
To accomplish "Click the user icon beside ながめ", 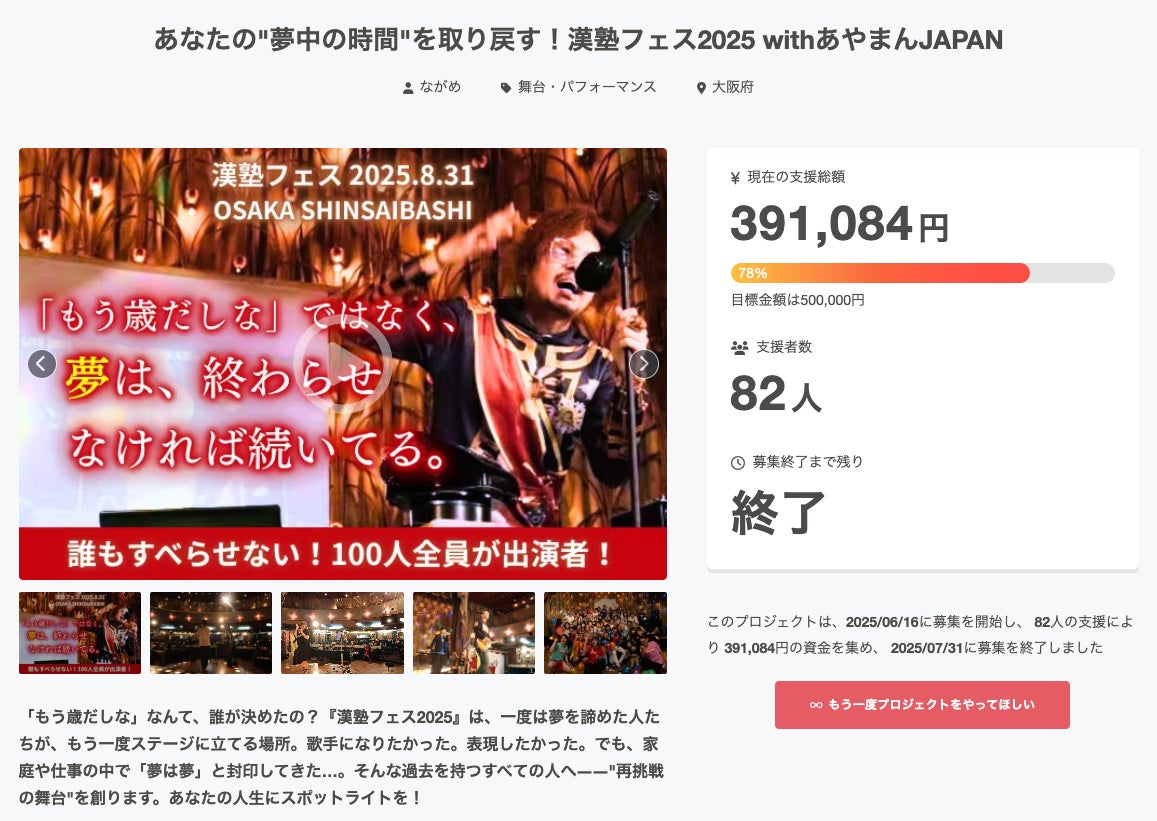I will pyautogui.click(x=408, y=88).
